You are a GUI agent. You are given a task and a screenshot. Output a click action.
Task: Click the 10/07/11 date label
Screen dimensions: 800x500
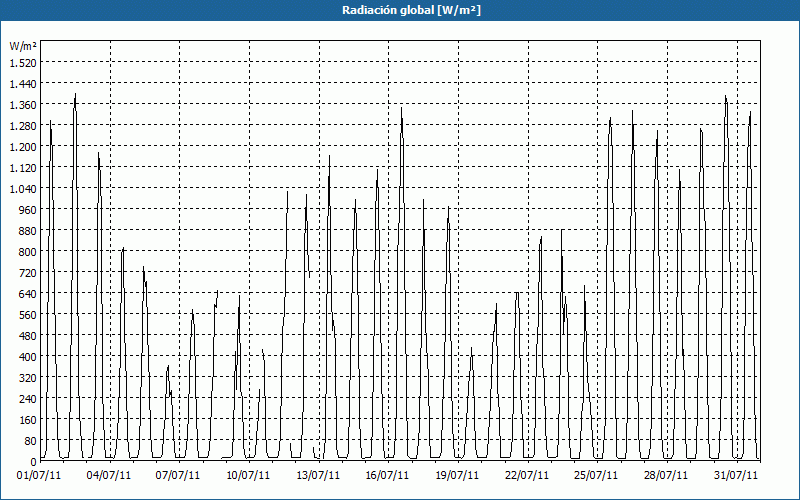click(x=248, y=476)
